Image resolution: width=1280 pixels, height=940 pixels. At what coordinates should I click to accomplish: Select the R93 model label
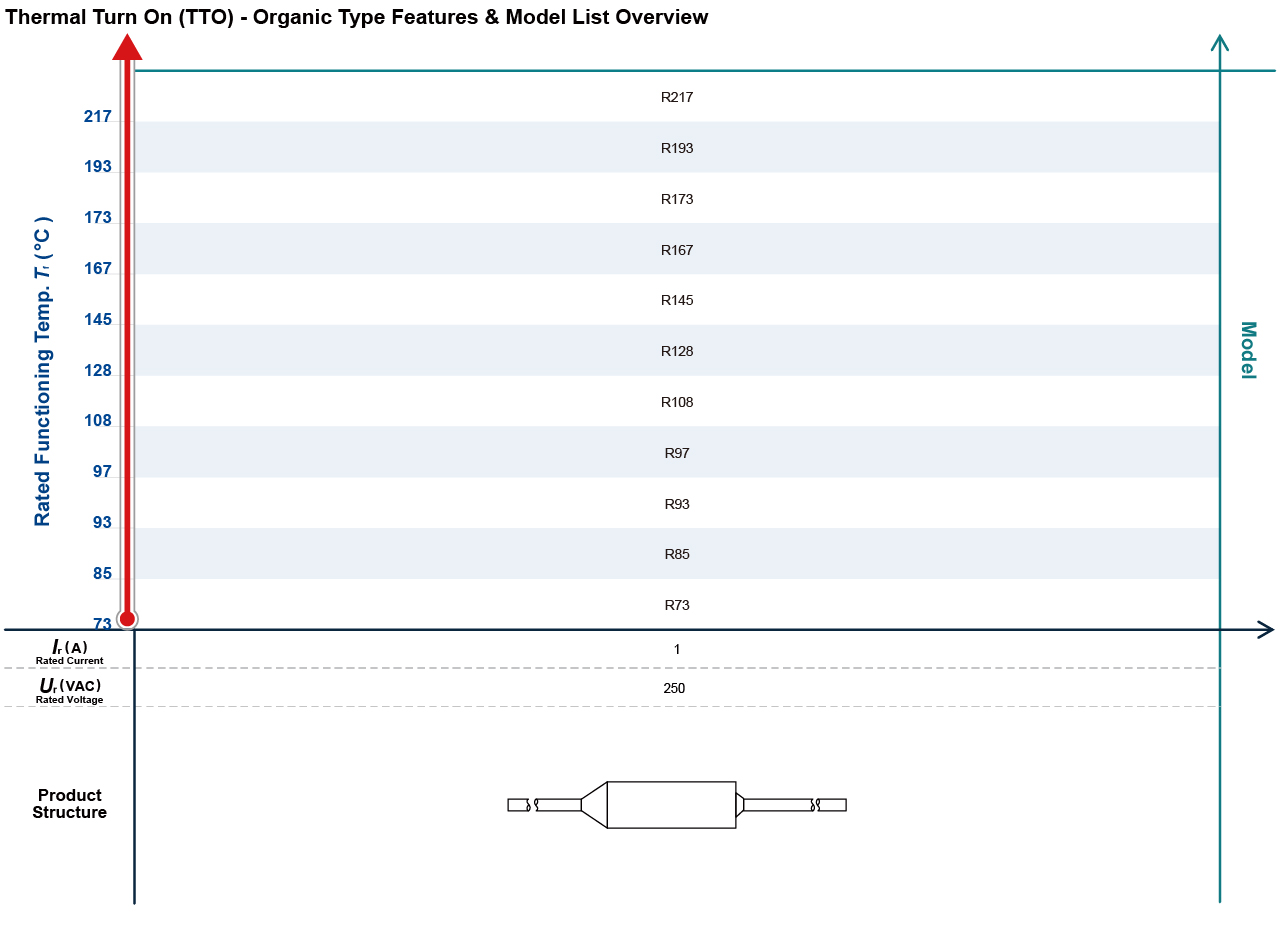tap(676, 504)
